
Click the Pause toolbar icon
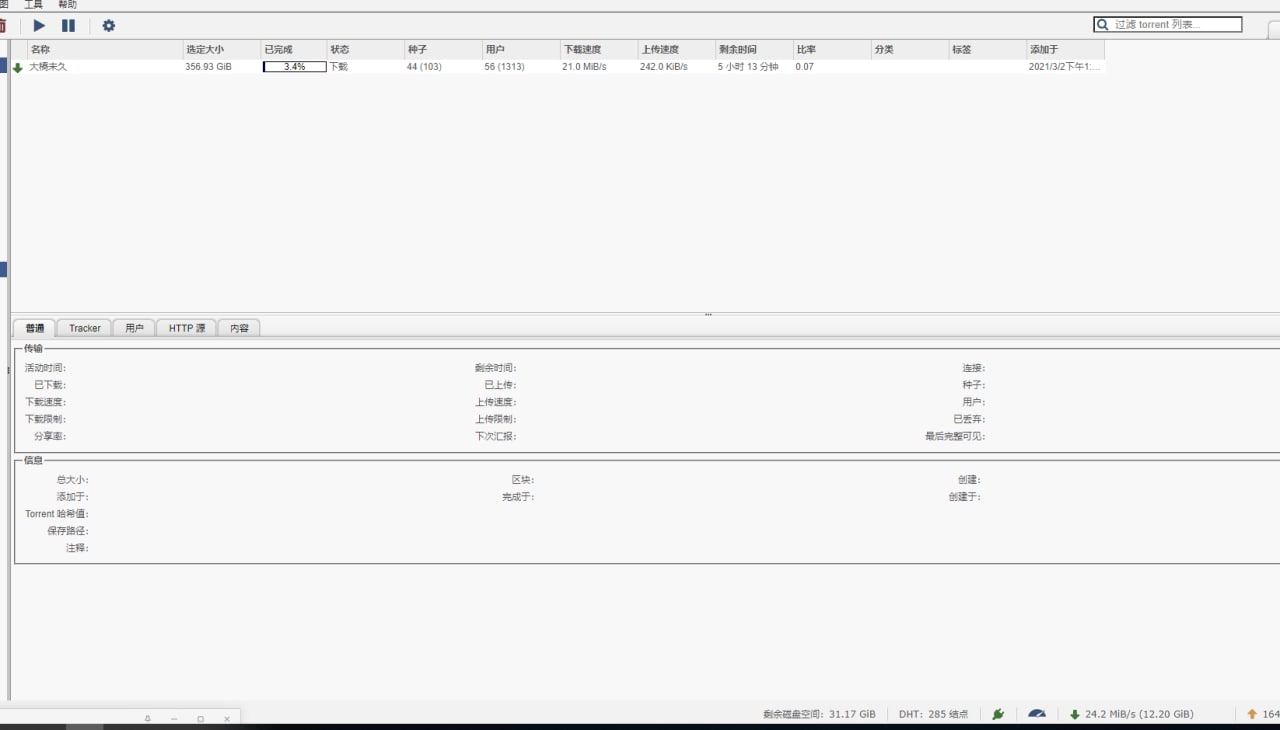pos(68,26)
